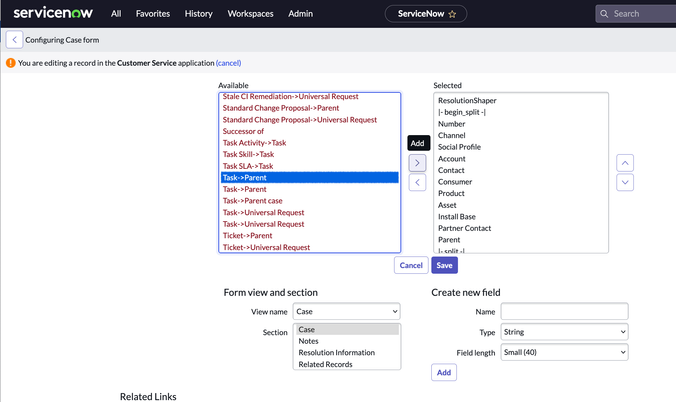Select Successor of in Available list
The width and height of the screenshot is (676, 402).
pos(310,131)
